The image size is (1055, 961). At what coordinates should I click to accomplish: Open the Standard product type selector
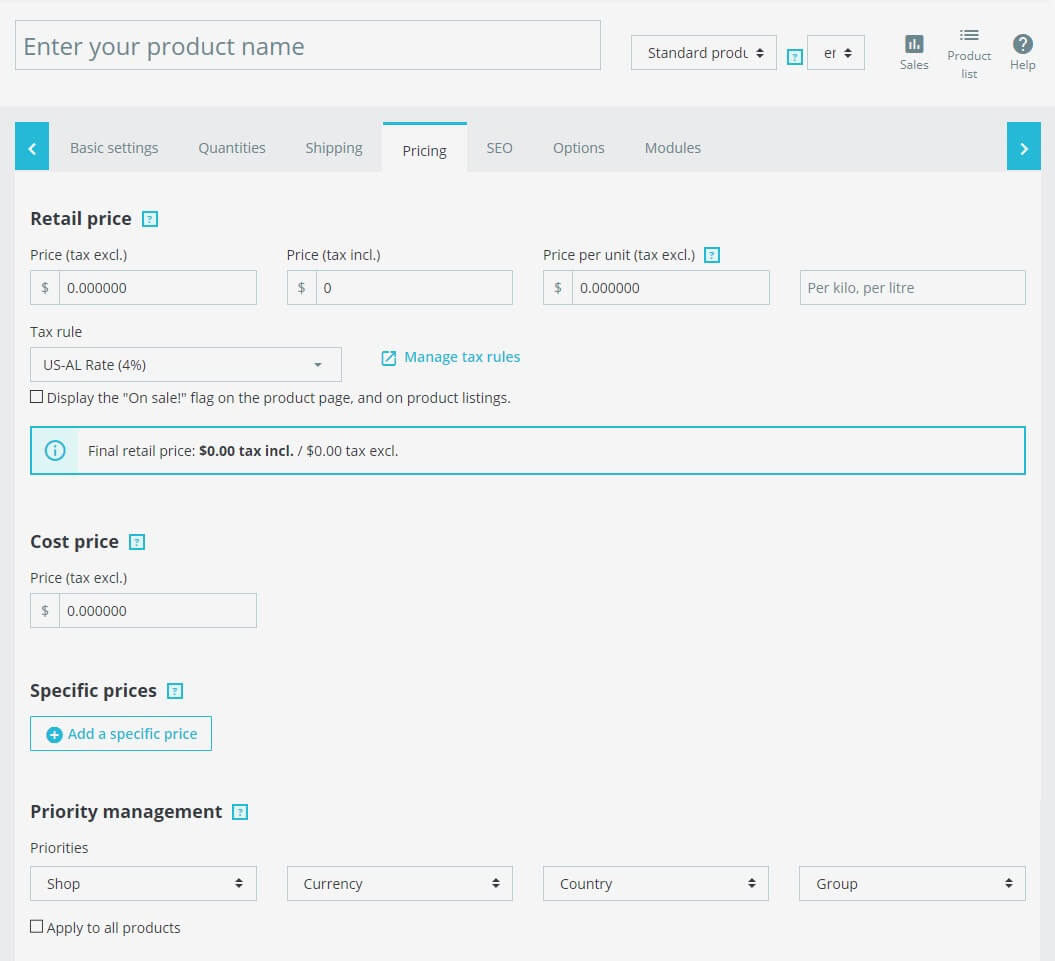[x=703, y=52]
